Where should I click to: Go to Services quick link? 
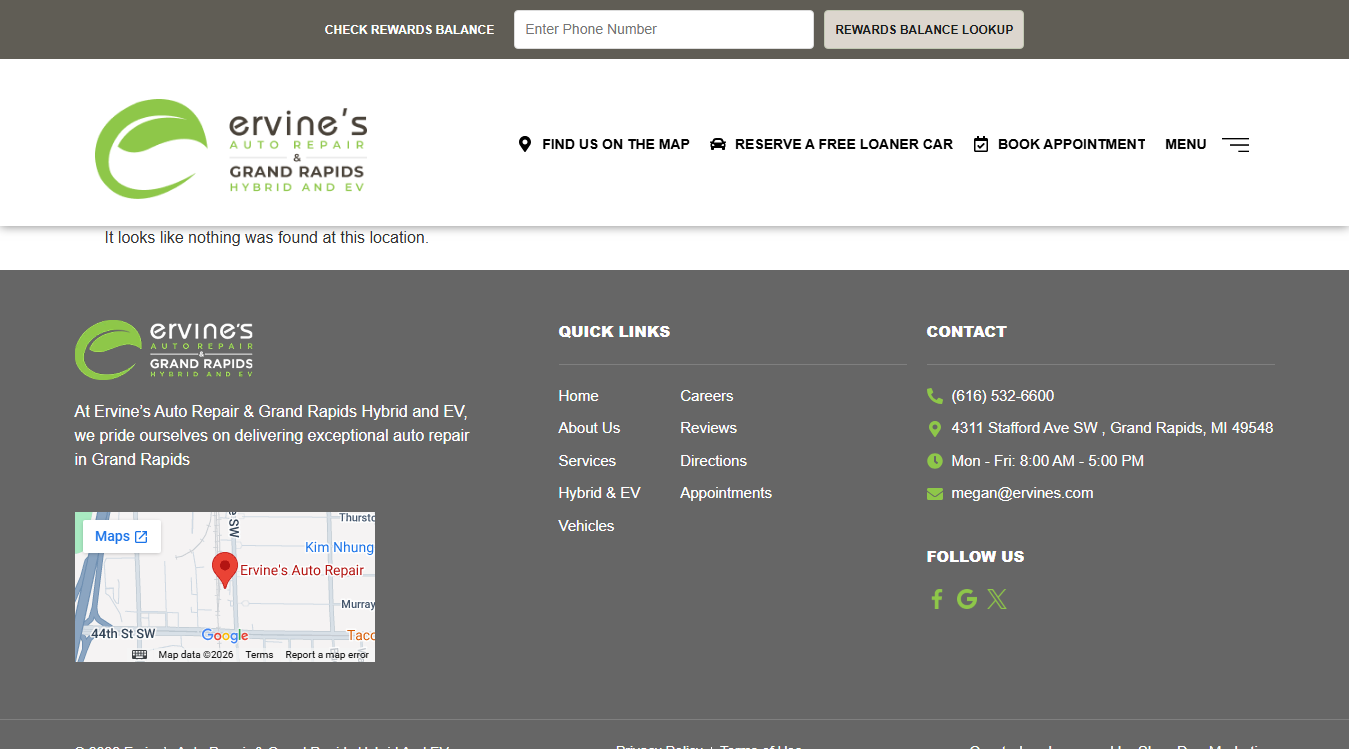pos(587,461)
